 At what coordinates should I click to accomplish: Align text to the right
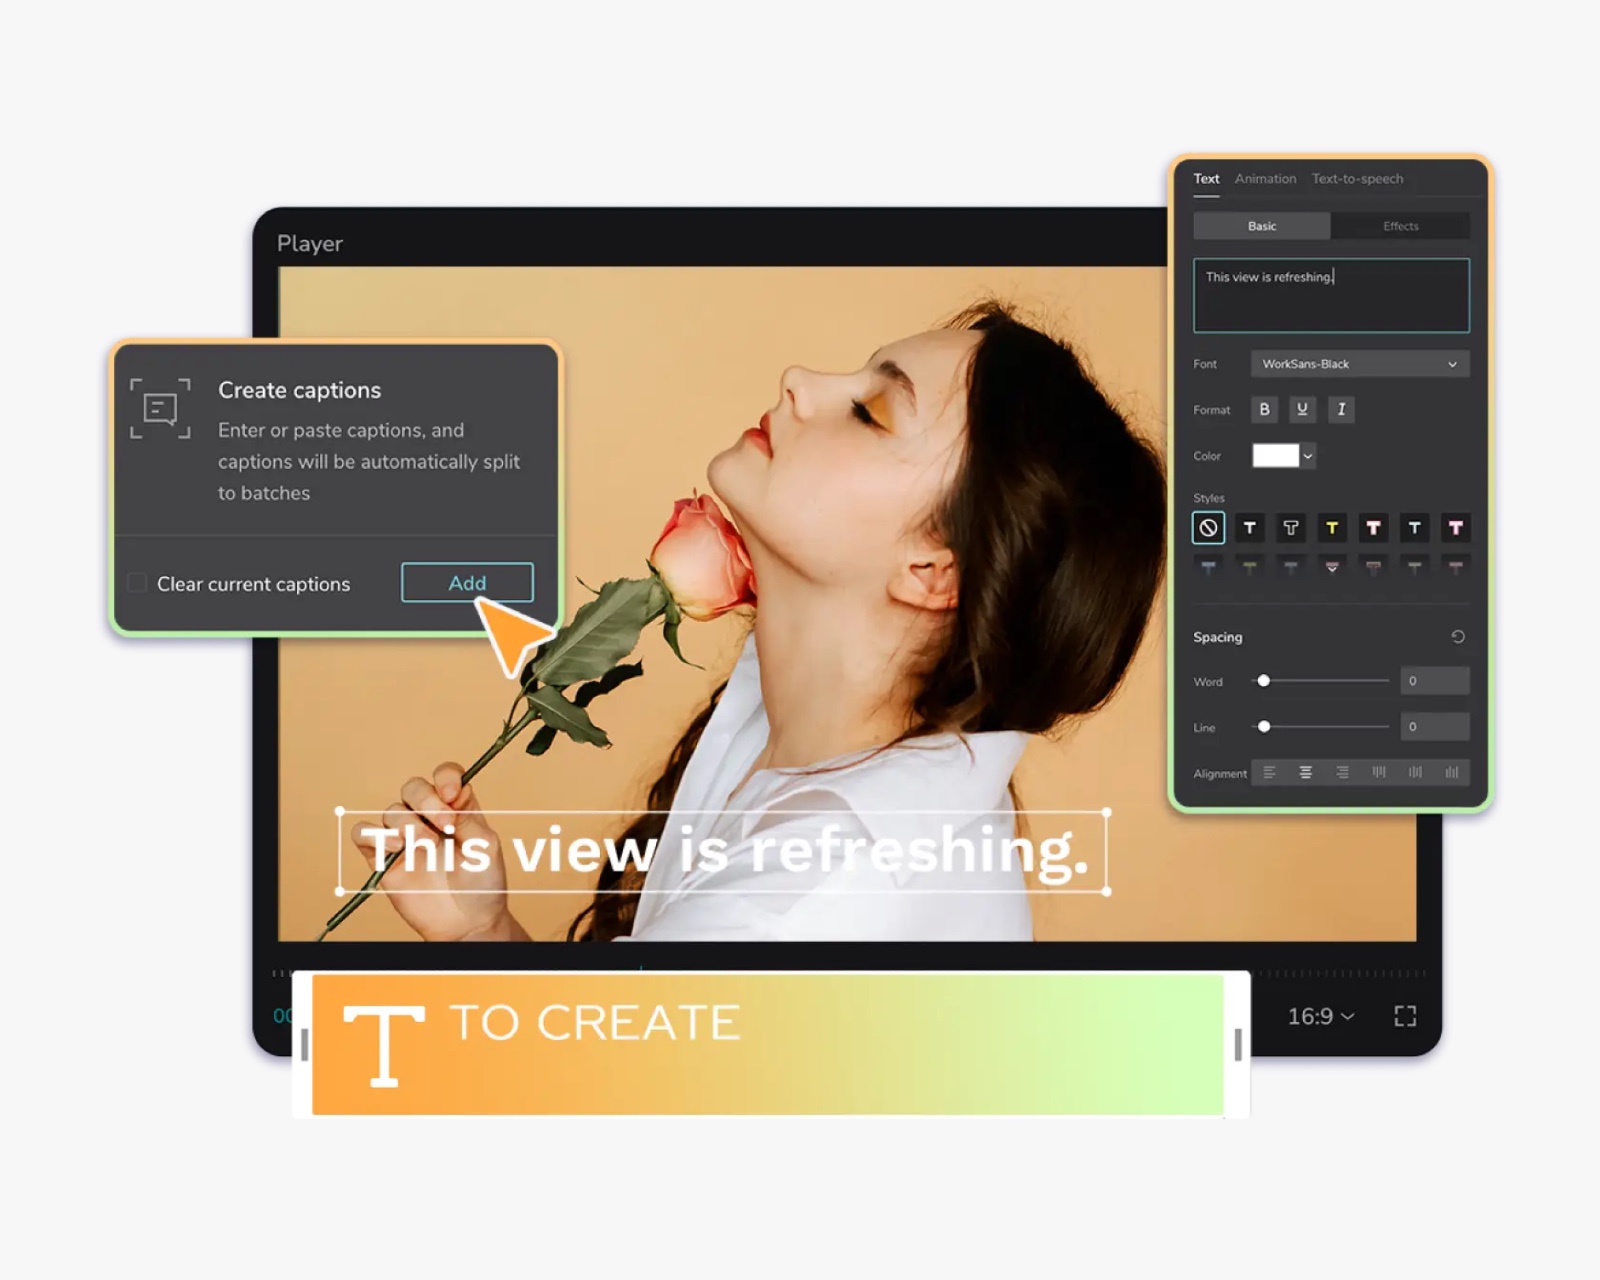[x=1342, y=772]
